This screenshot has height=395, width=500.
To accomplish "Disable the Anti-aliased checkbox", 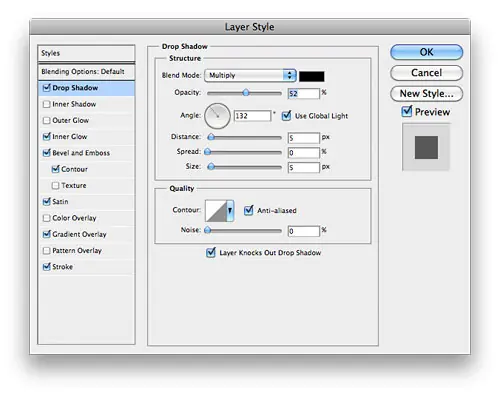I will 249,210.
